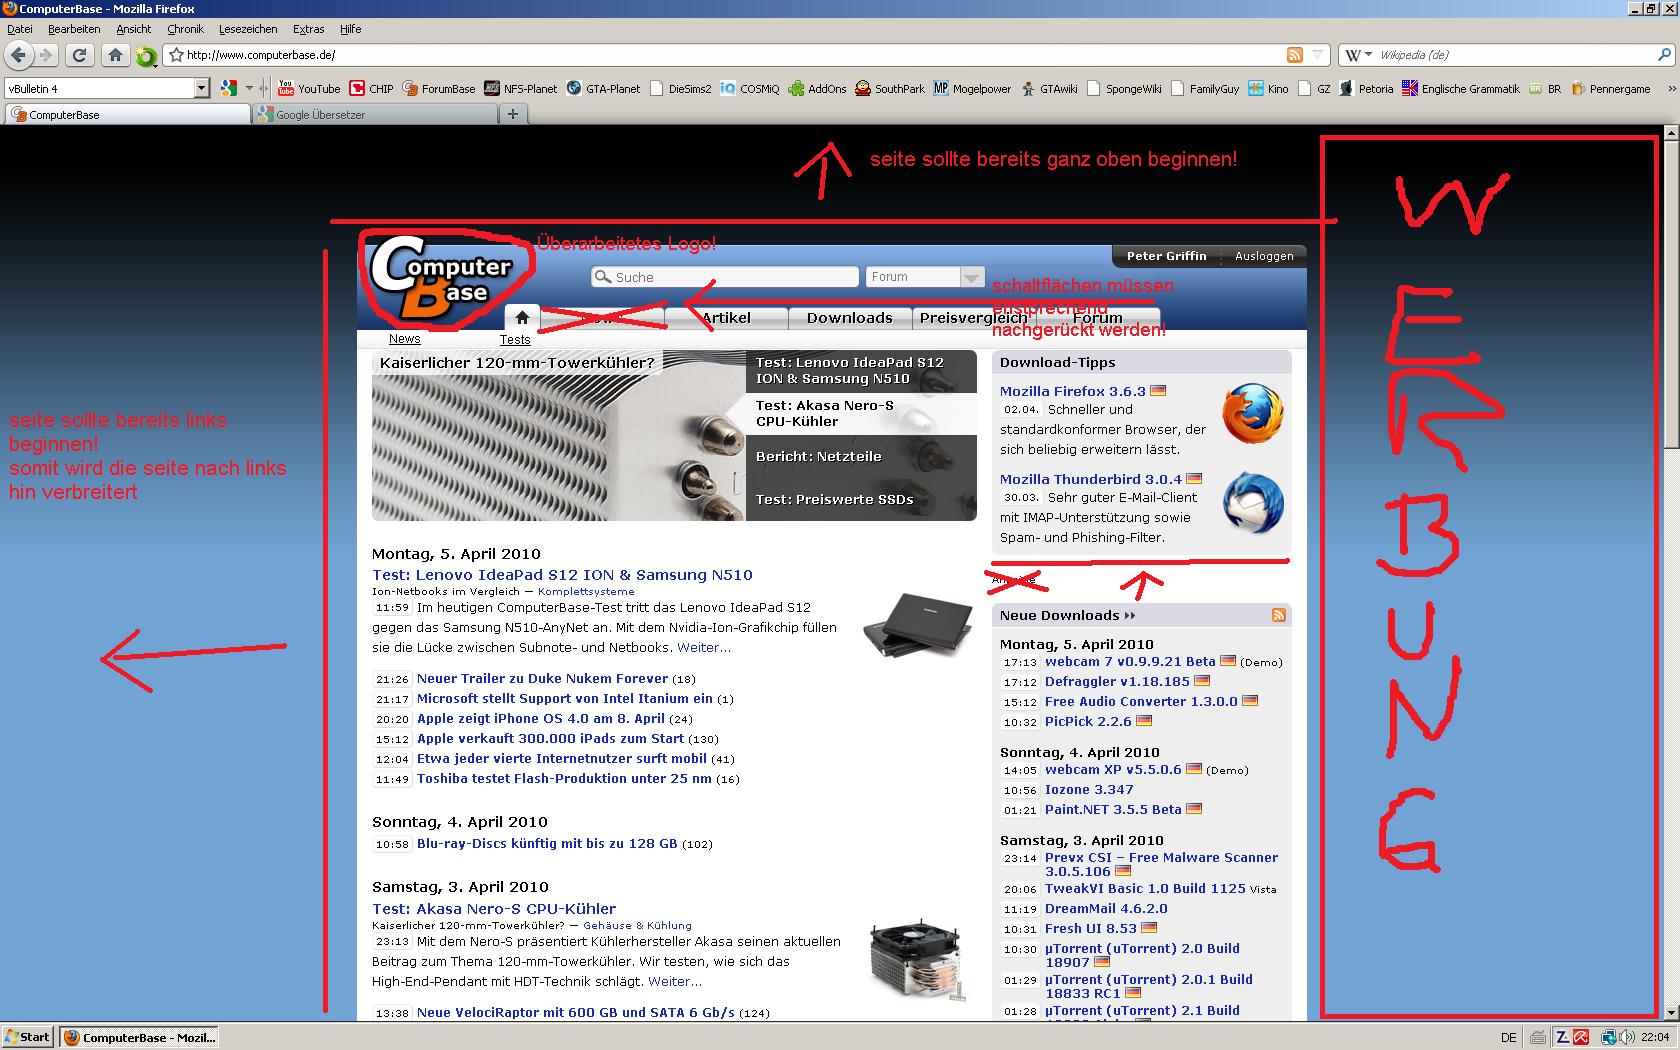Open Neuer Trailer zu Duke Nukem Forever
1680x1050 pixels.
(542, 679)
